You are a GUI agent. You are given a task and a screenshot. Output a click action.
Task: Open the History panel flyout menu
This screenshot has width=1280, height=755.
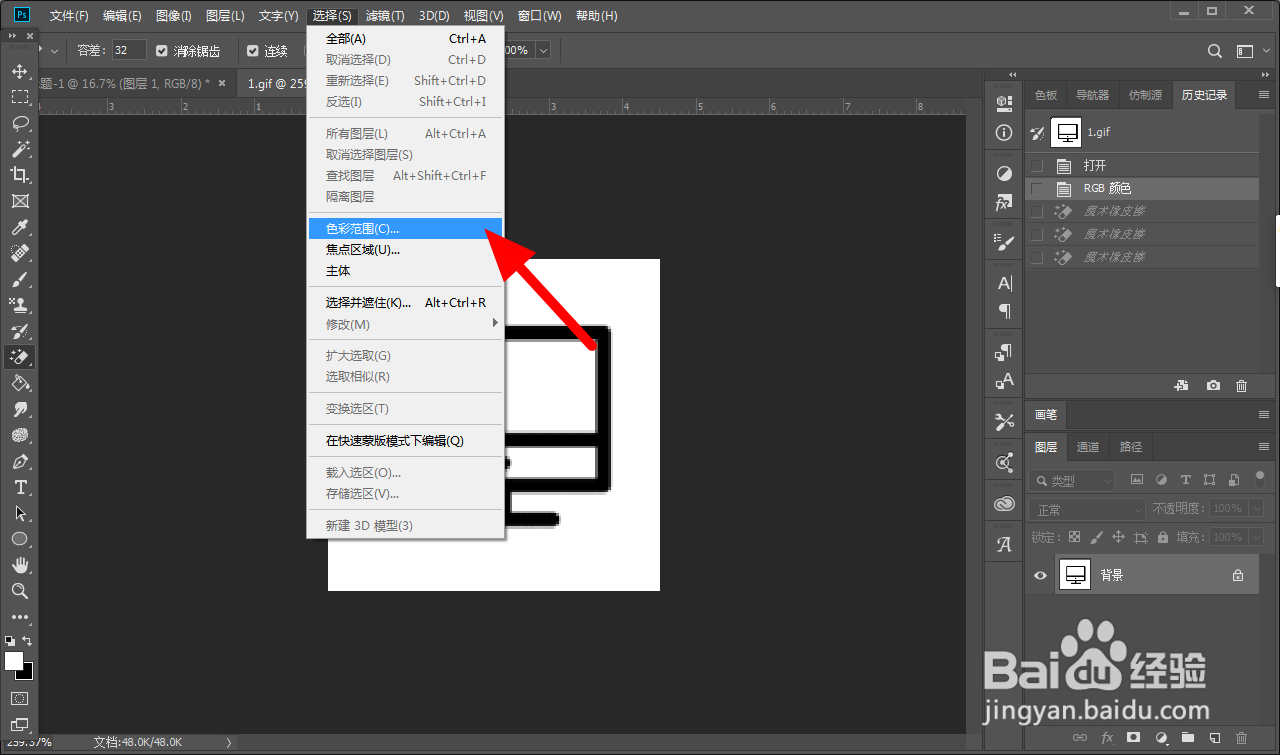point(1262,95)
